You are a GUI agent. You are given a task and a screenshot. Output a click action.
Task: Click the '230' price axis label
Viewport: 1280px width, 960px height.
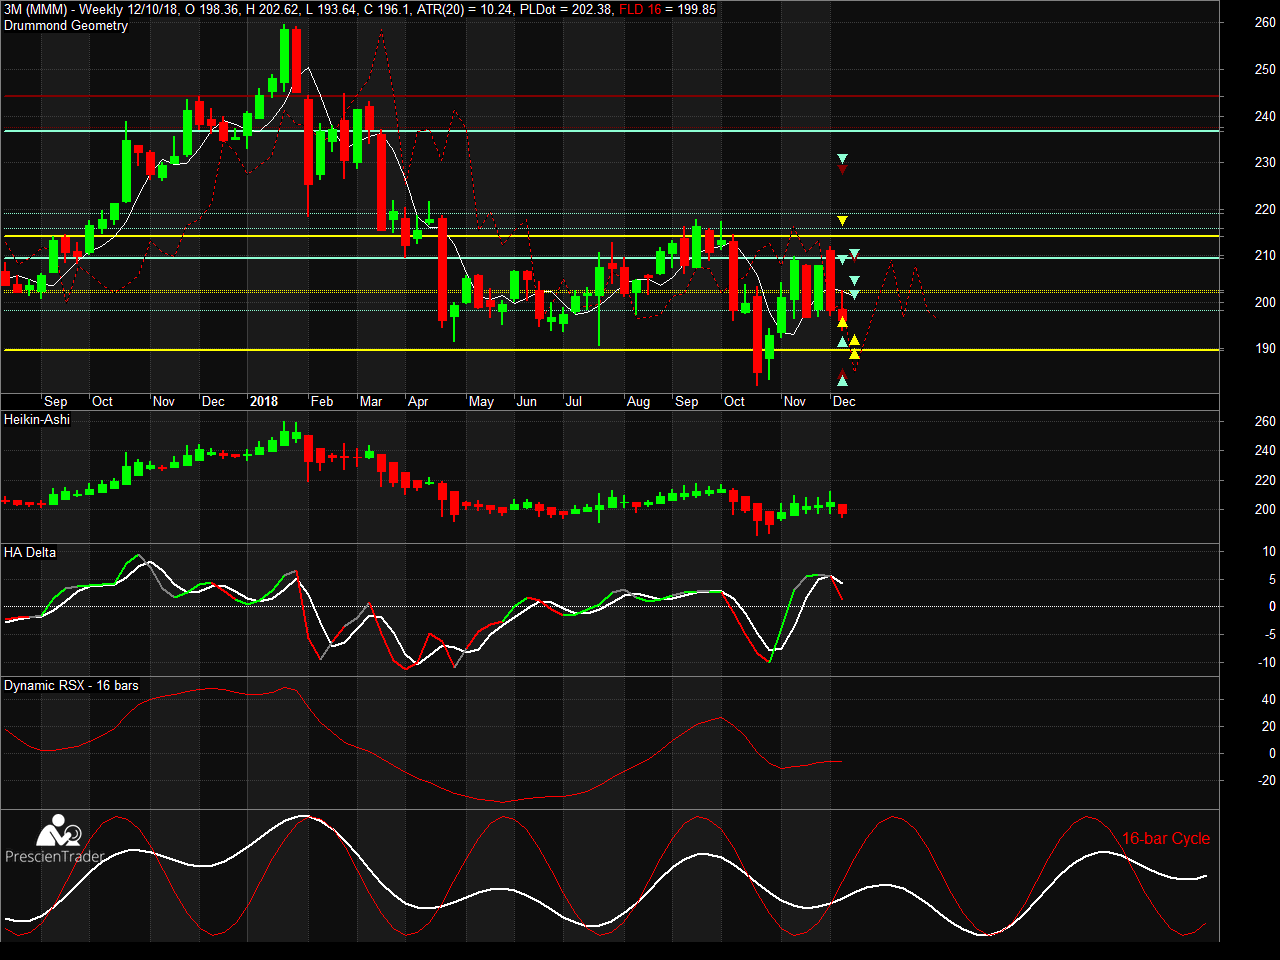point(1265,162)
